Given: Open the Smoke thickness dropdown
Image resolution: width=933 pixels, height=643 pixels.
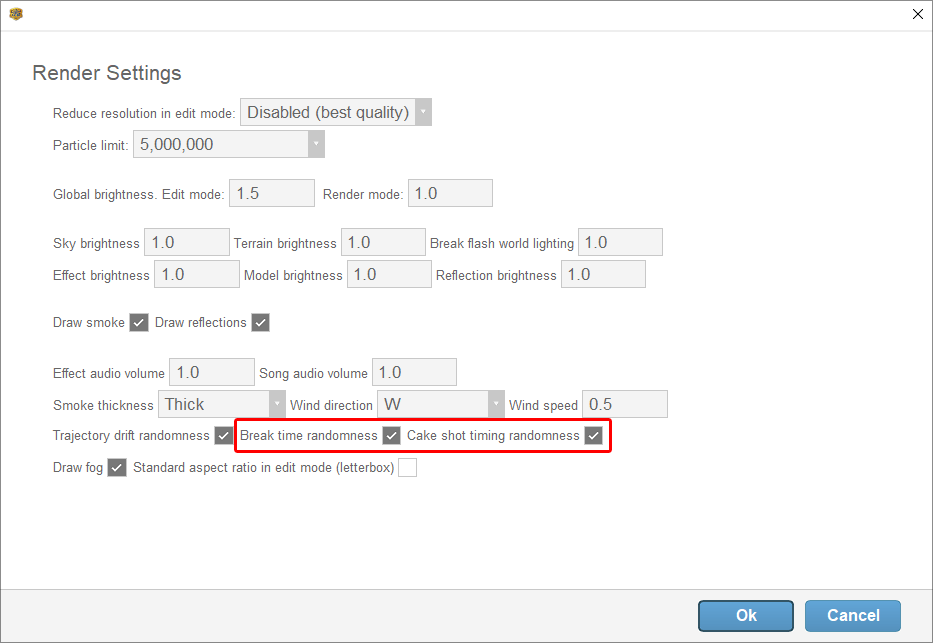Looking at the screenshot, I should click(221, 404).
